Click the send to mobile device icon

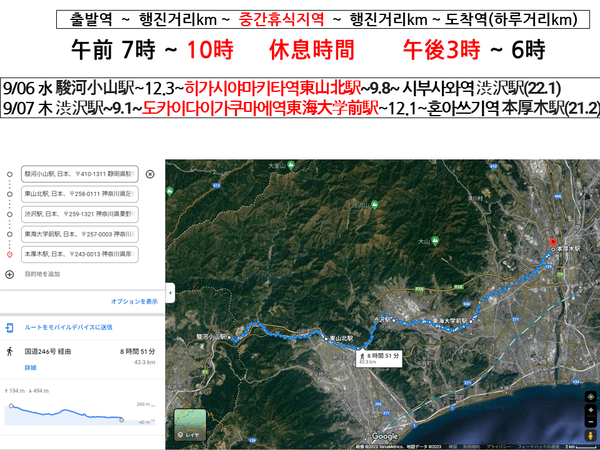click(10, 327)
